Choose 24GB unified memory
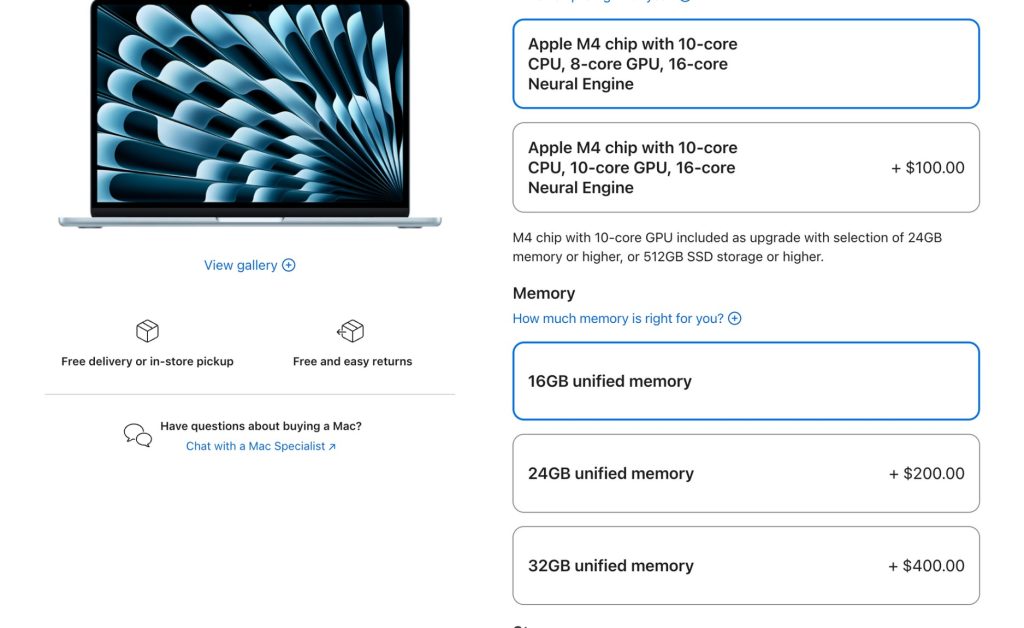The image size is (1024, 628). tap(745, 473)
